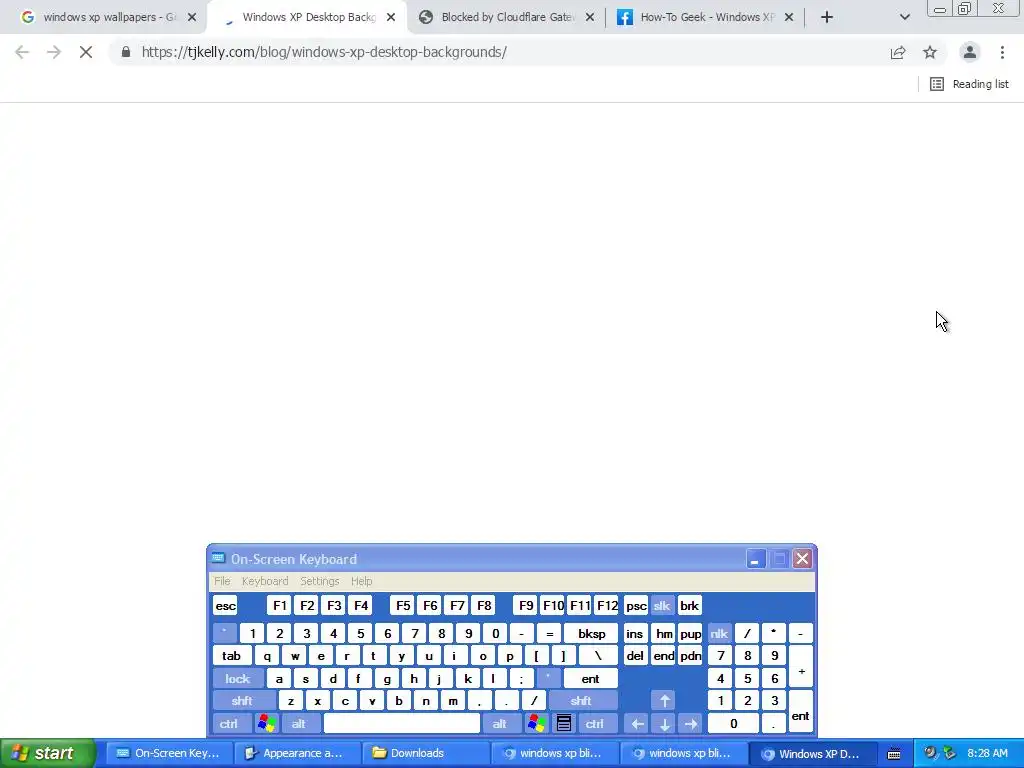Screen dimensions: 1024x768
Task: Go forward in browser history
Action: (x=54, y=52)
